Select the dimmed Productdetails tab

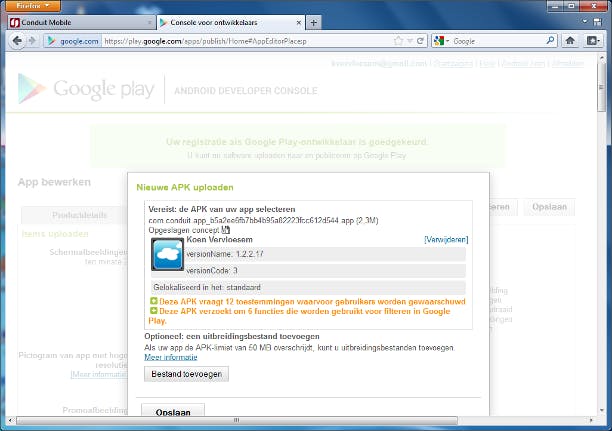(79, 215)
